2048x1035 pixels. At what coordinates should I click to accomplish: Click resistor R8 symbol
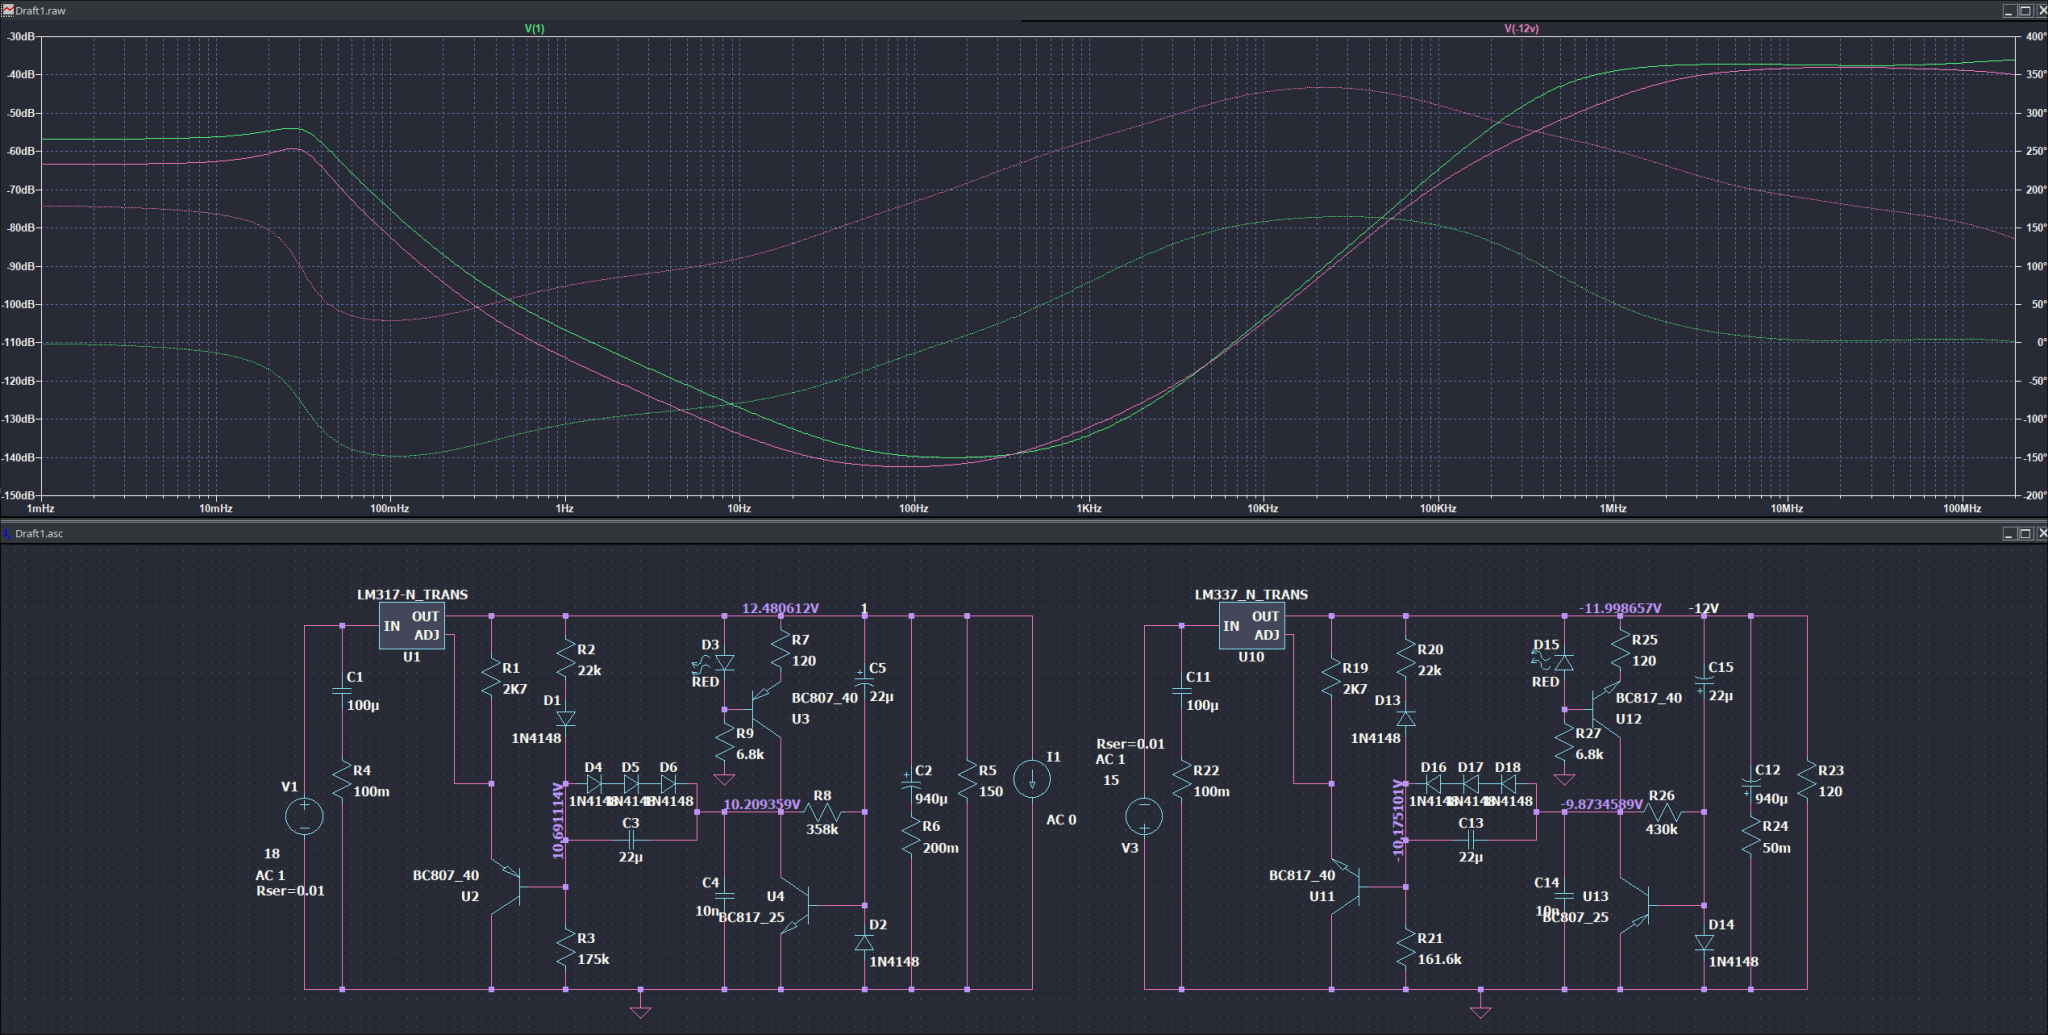pyautogui.click(x=823, y=812)
